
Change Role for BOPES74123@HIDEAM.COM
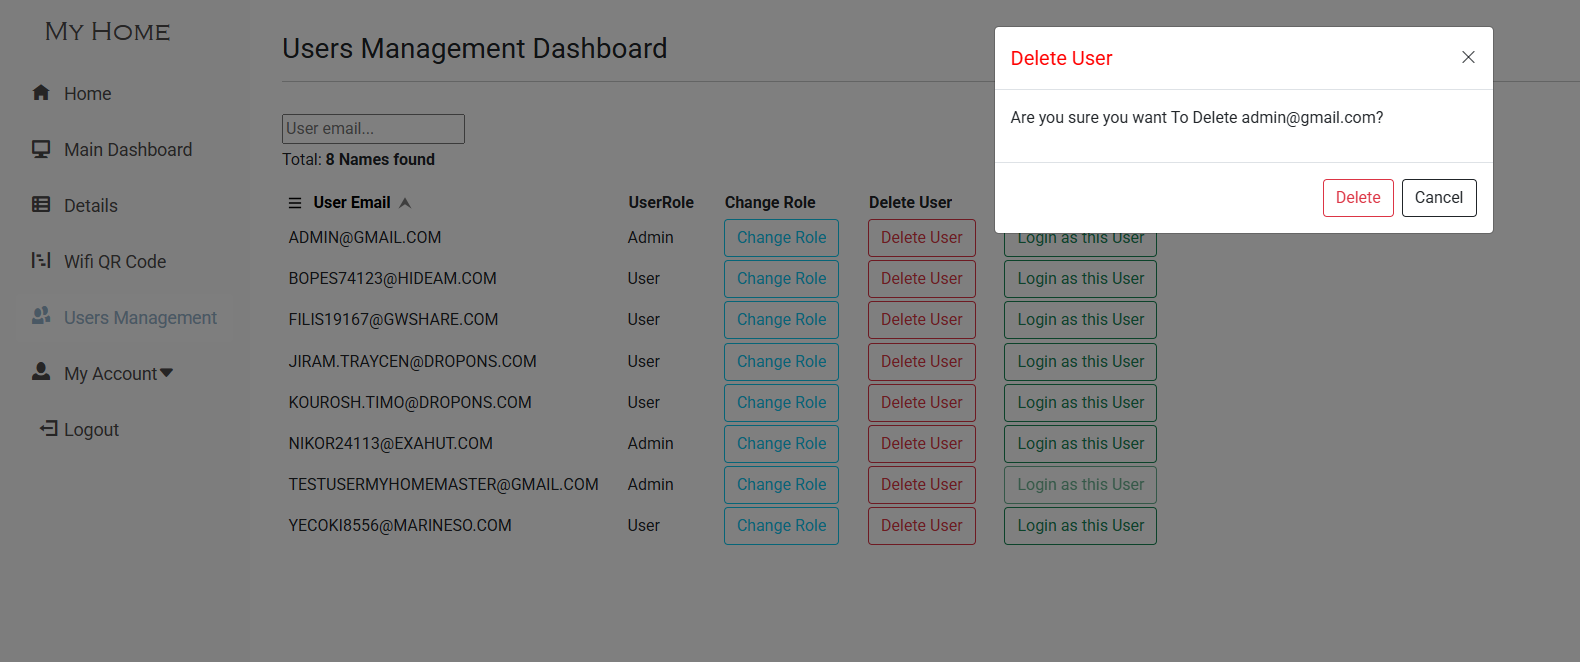click(x=781, y=279)
